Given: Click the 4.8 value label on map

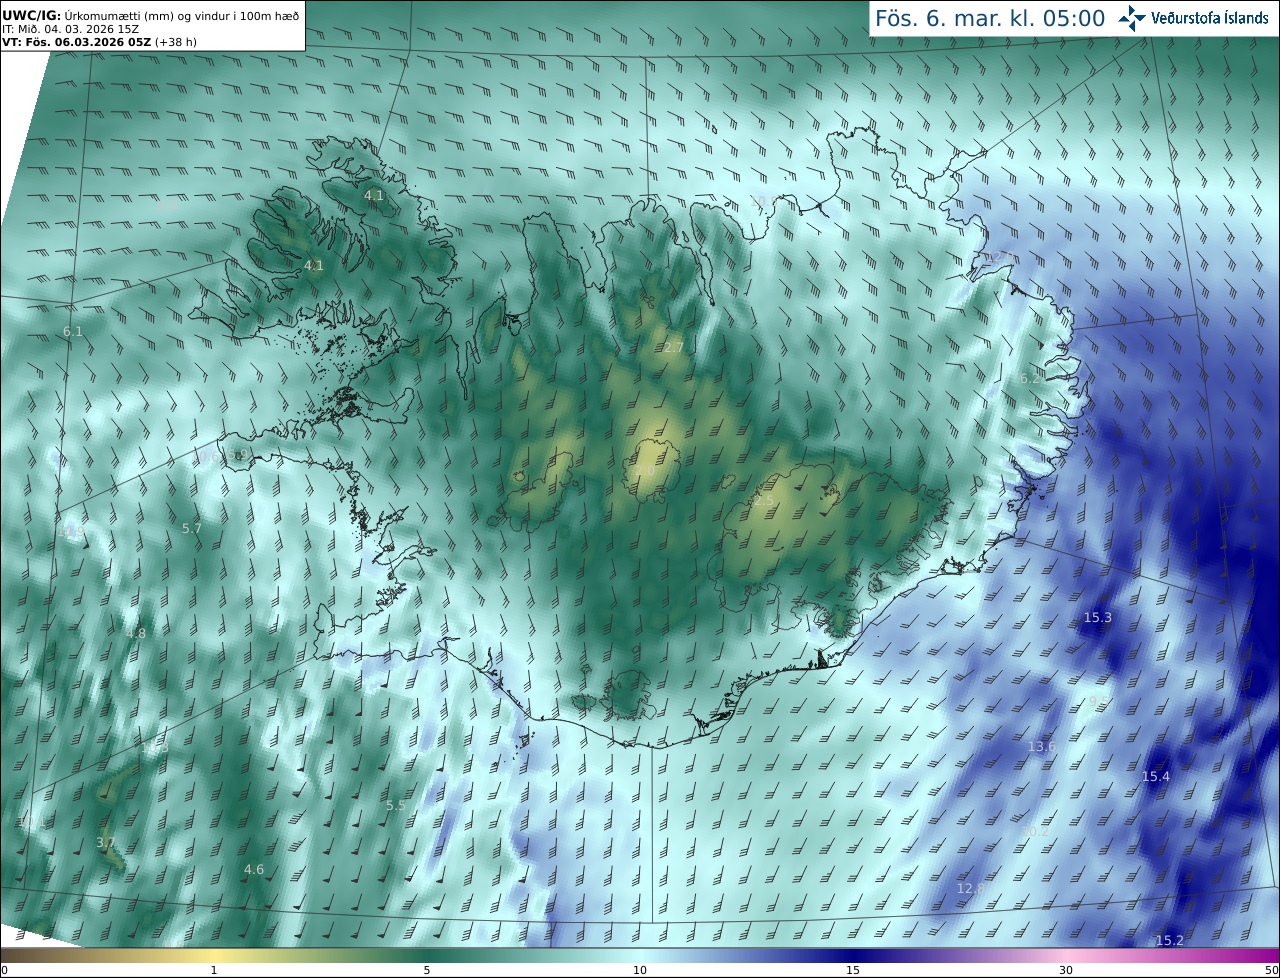Looking at the screenshot, I should (135, 634).
